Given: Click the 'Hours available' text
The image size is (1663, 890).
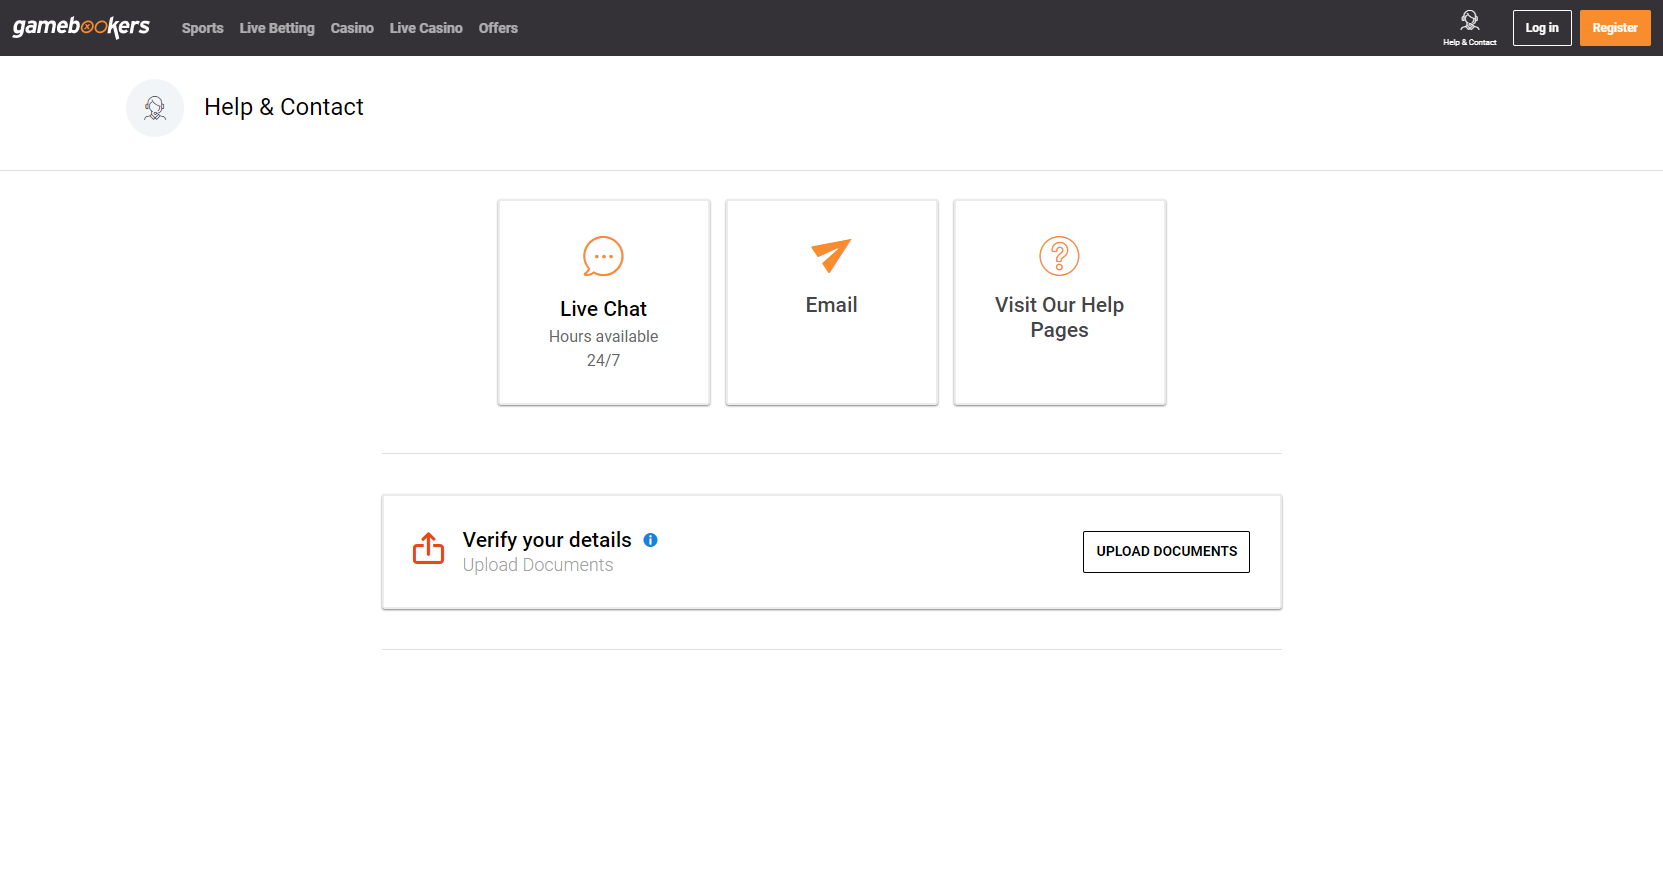Looking at the screenshot, I should (603, 337).
